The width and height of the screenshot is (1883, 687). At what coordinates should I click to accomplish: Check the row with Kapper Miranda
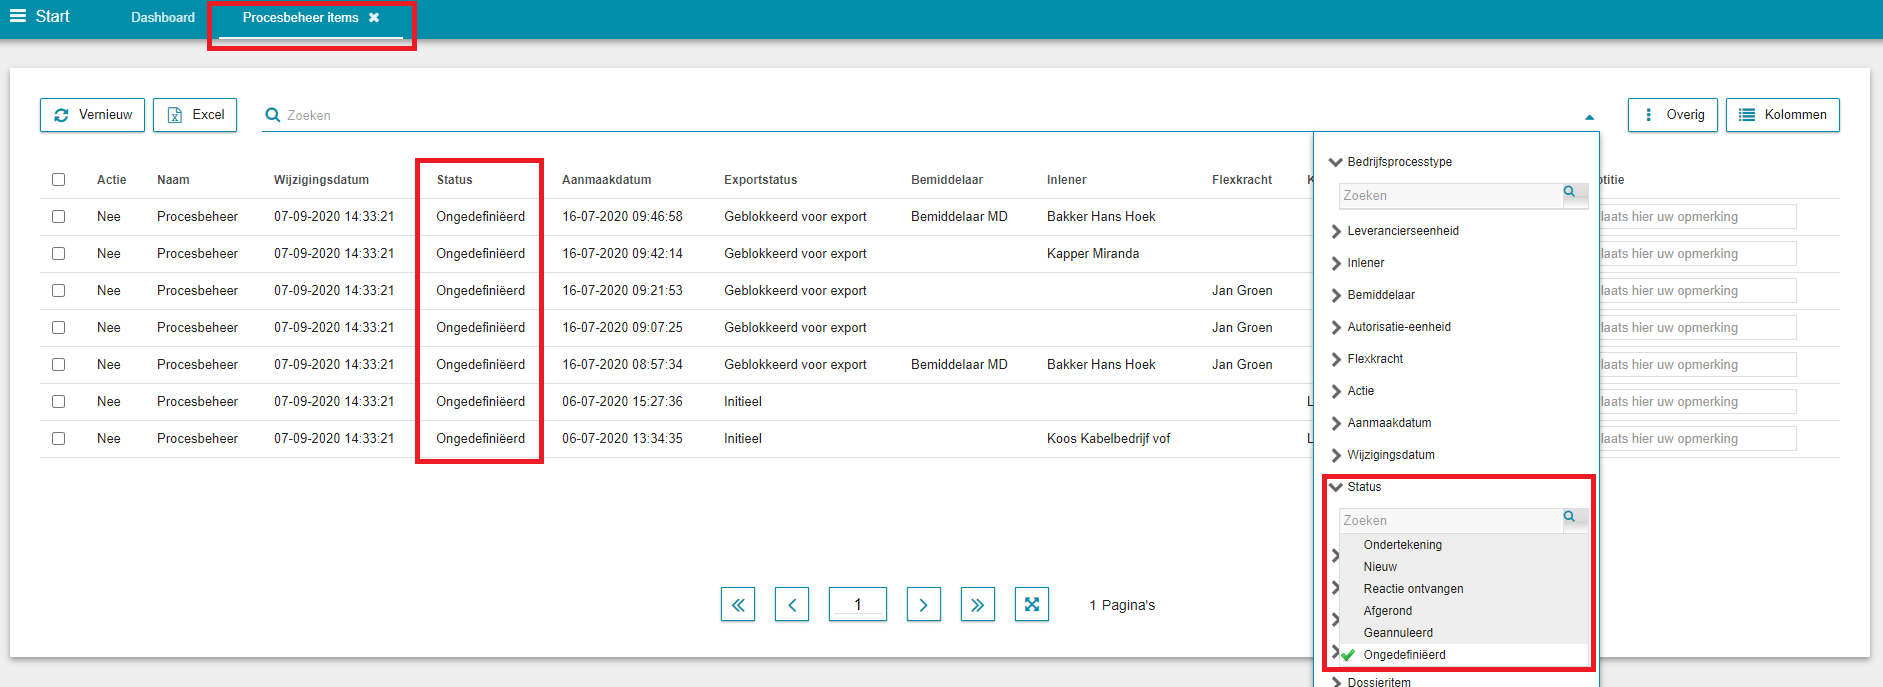(58, 254)
